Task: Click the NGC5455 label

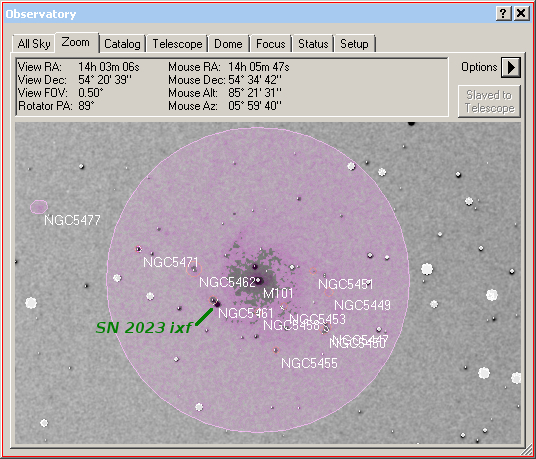Action: pyautogui.click(x=309, y=363)
